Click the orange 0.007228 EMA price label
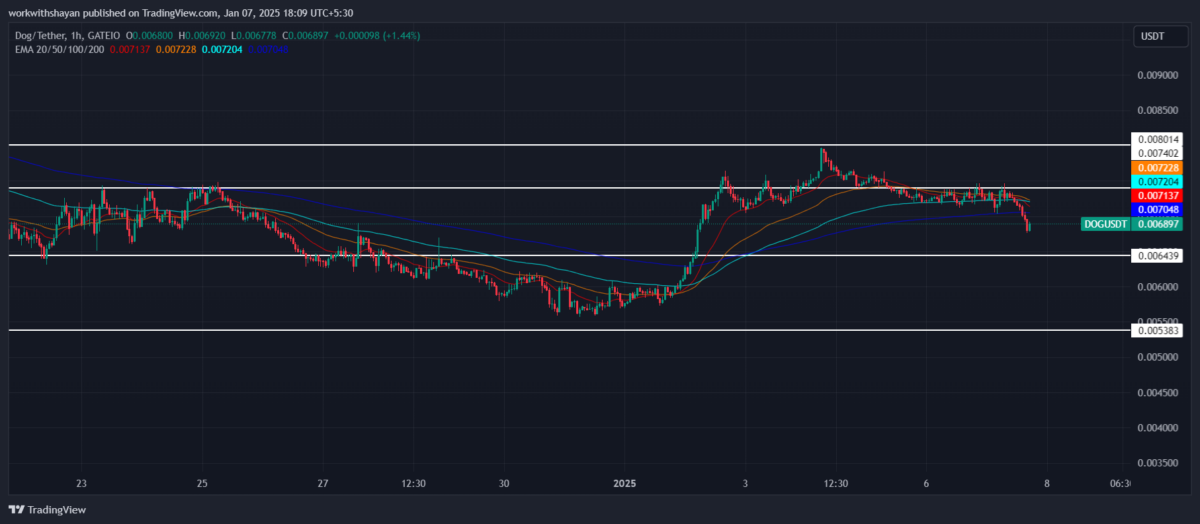The image size is (1200, 524). (x=1157, y=167)
